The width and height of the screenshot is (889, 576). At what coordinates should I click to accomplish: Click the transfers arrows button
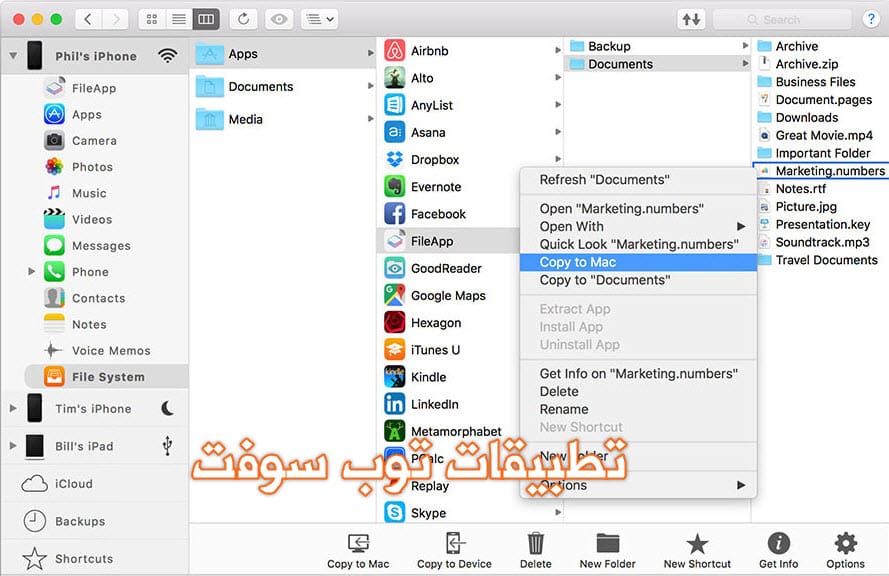point(691,19)
